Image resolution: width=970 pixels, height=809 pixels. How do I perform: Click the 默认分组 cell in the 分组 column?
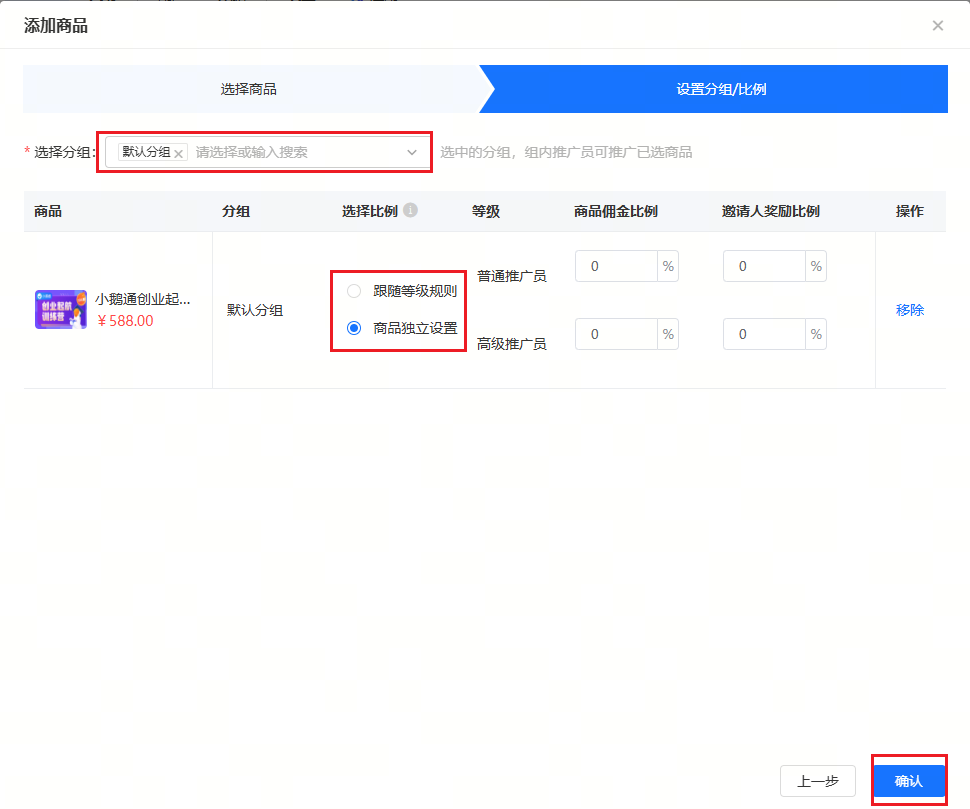255,310
